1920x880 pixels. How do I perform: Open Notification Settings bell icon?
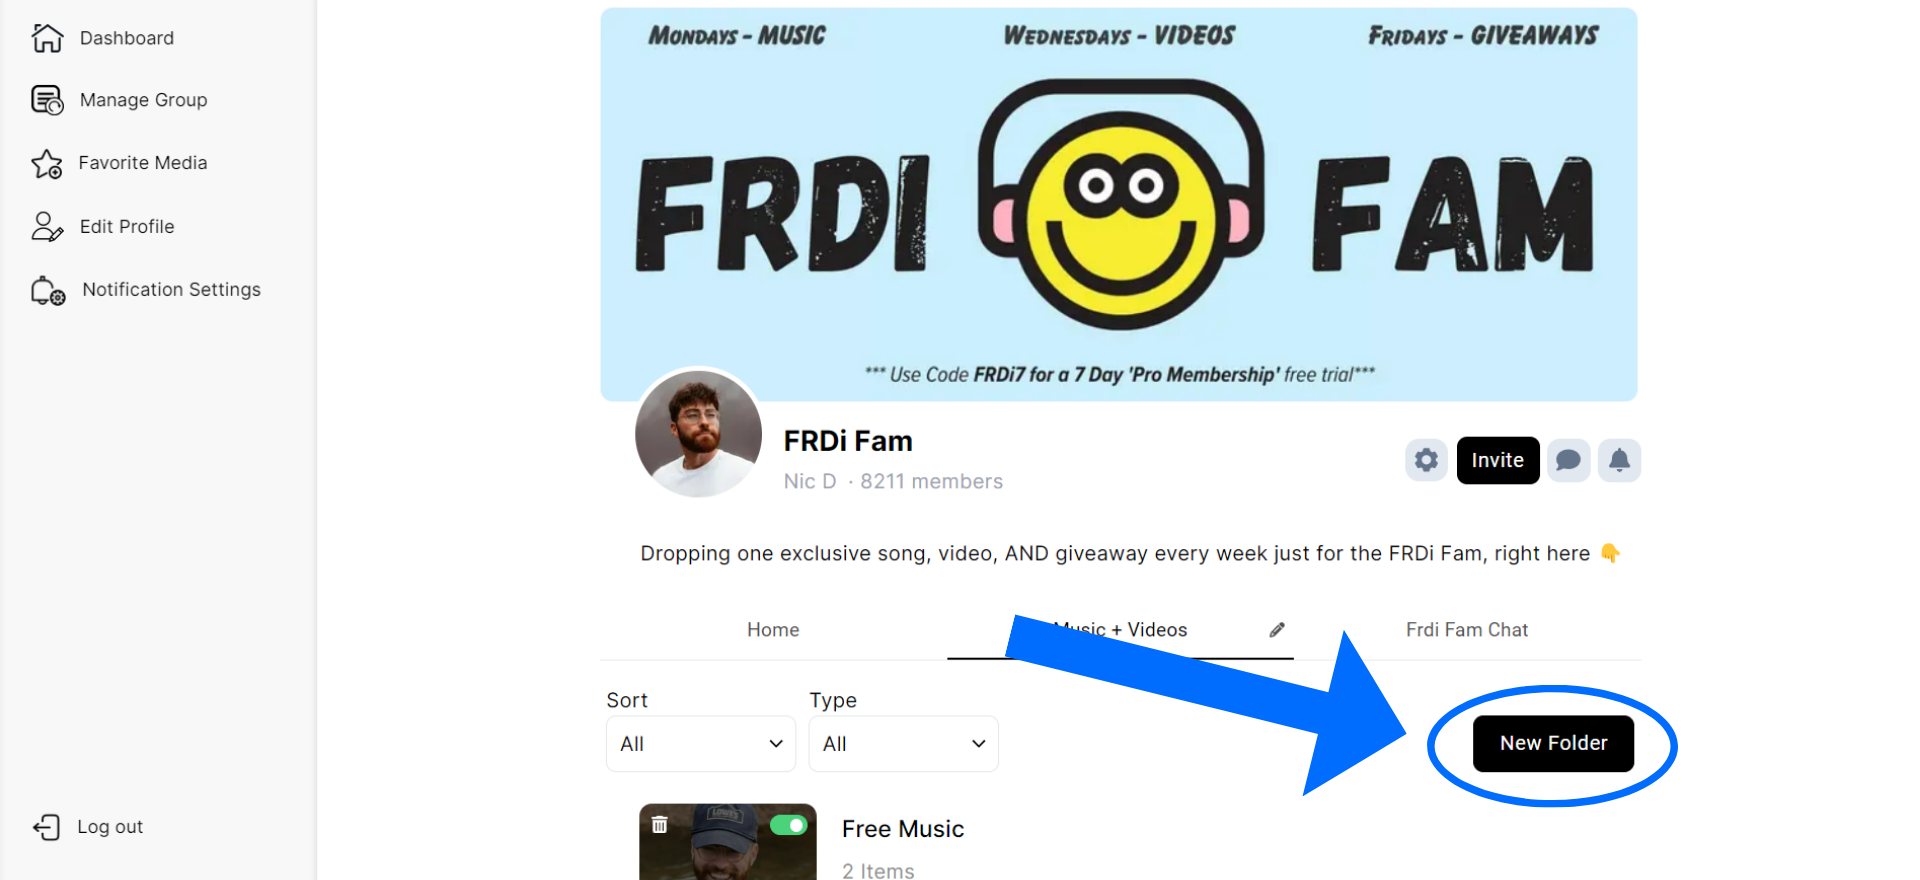pos(48,290)
